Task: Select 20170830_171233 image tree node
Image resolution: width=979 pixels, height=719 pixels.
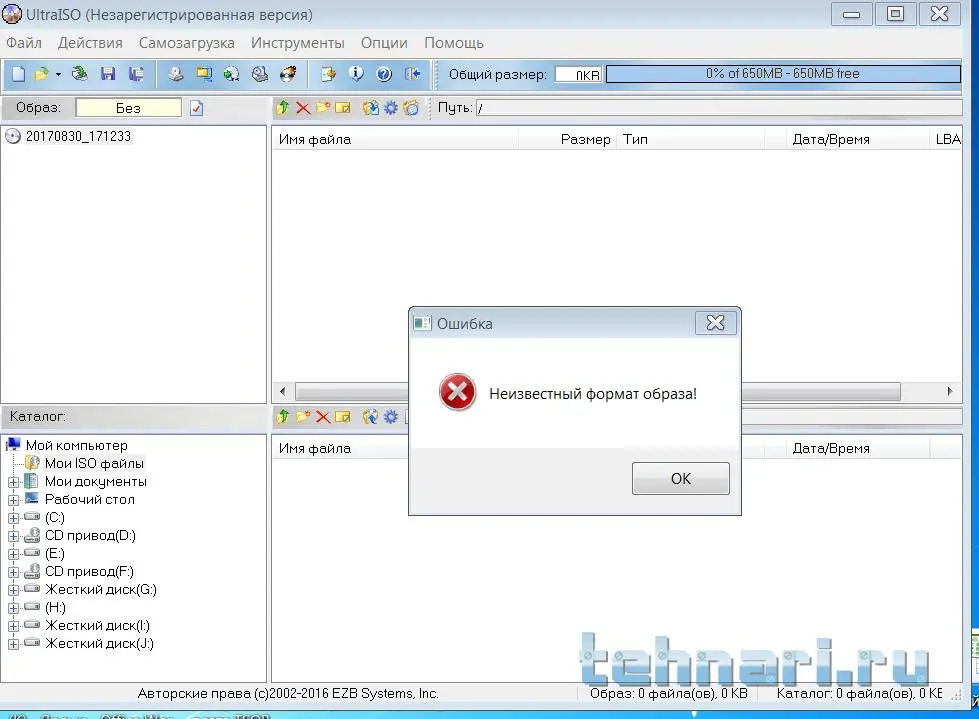Action: 78,136
